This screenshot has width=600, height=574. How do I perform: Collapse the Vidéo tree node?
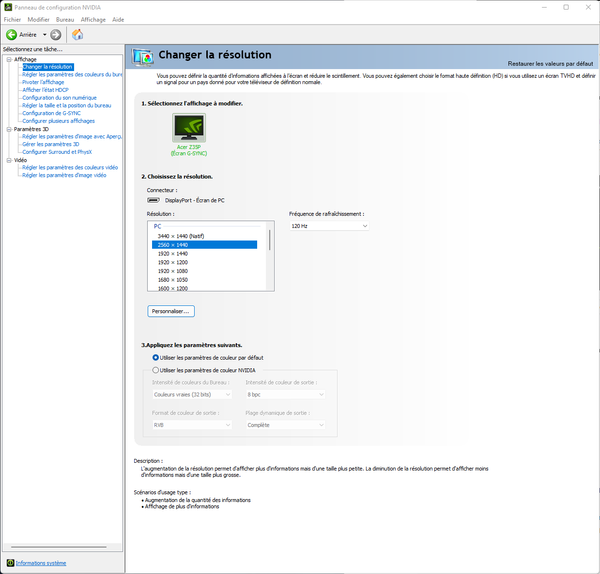pyautogui.click(x=9, y=160)
